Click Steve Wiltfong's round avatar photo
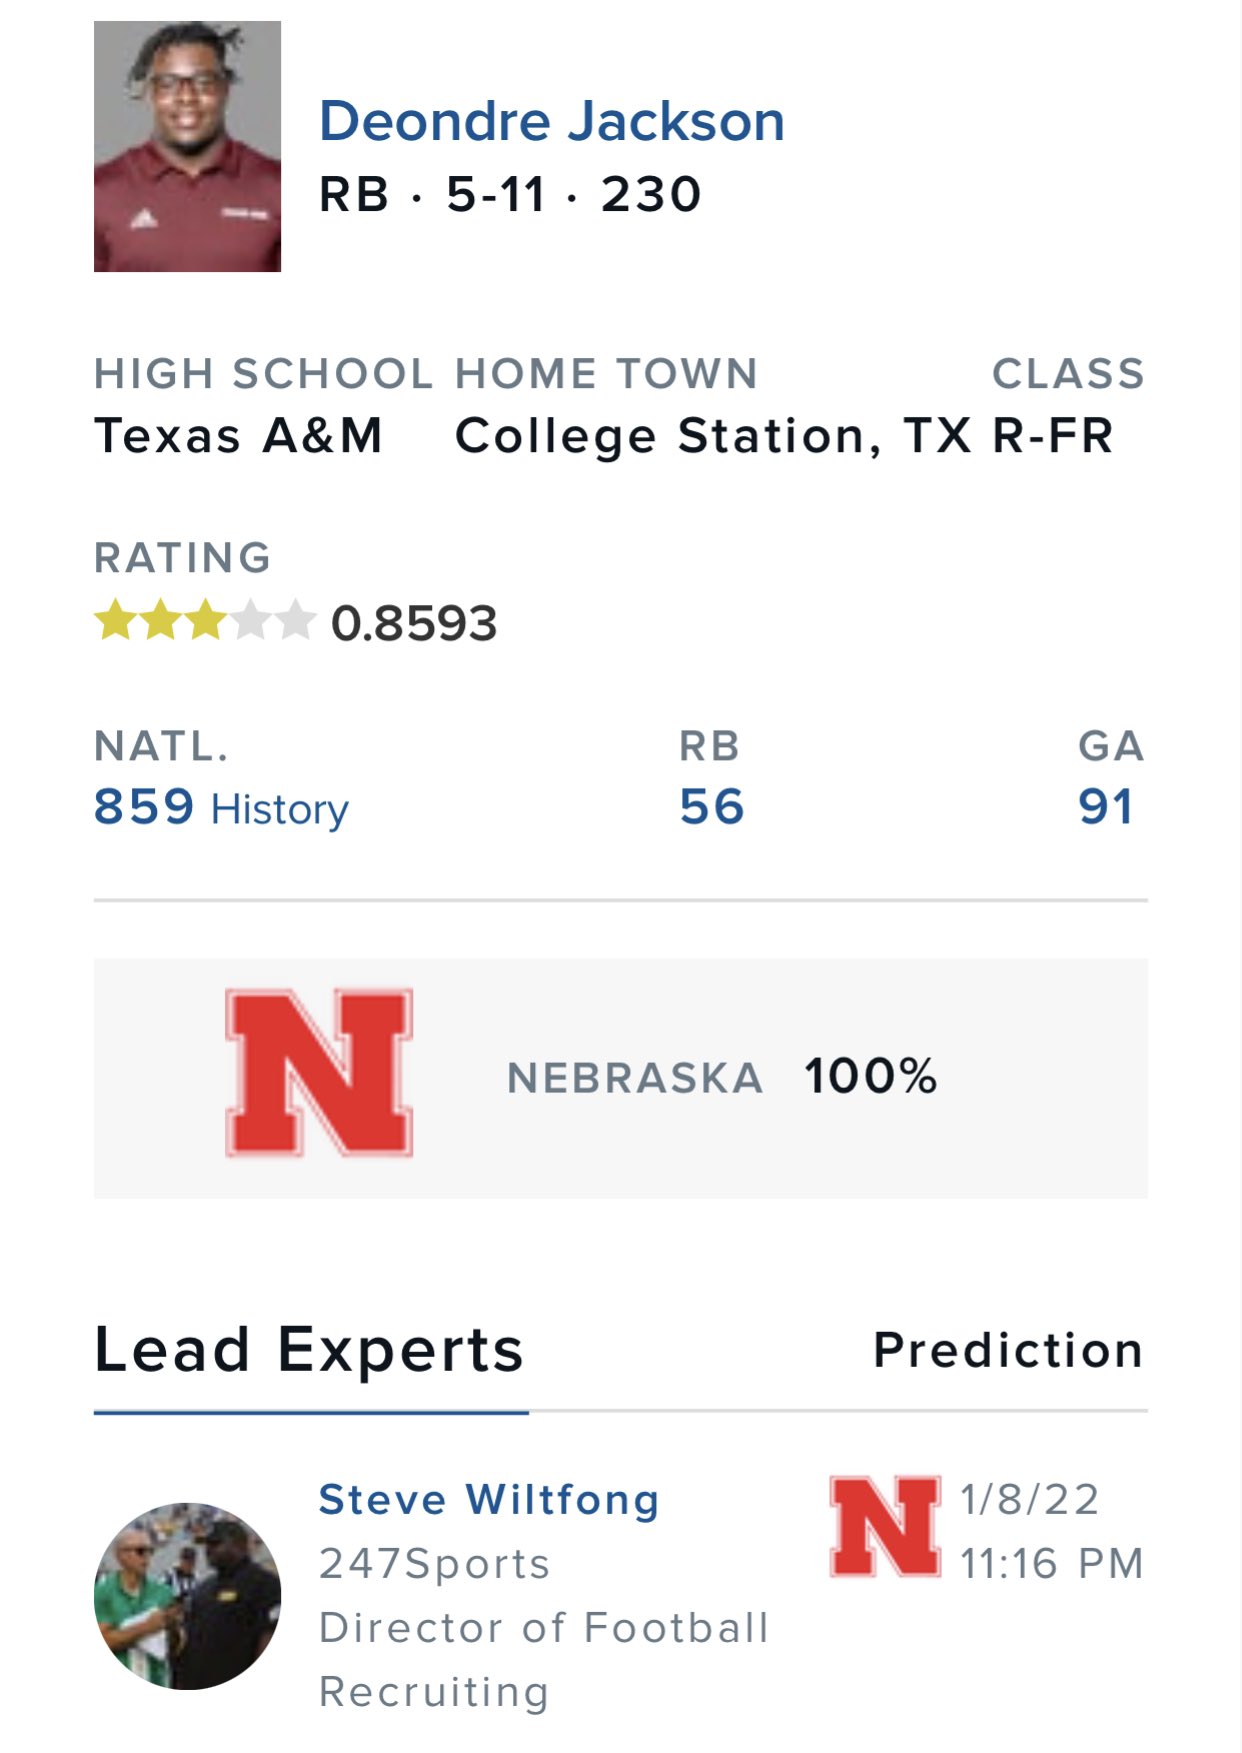This screenshot has width=1242, height=1753. tap(187, 1596)
